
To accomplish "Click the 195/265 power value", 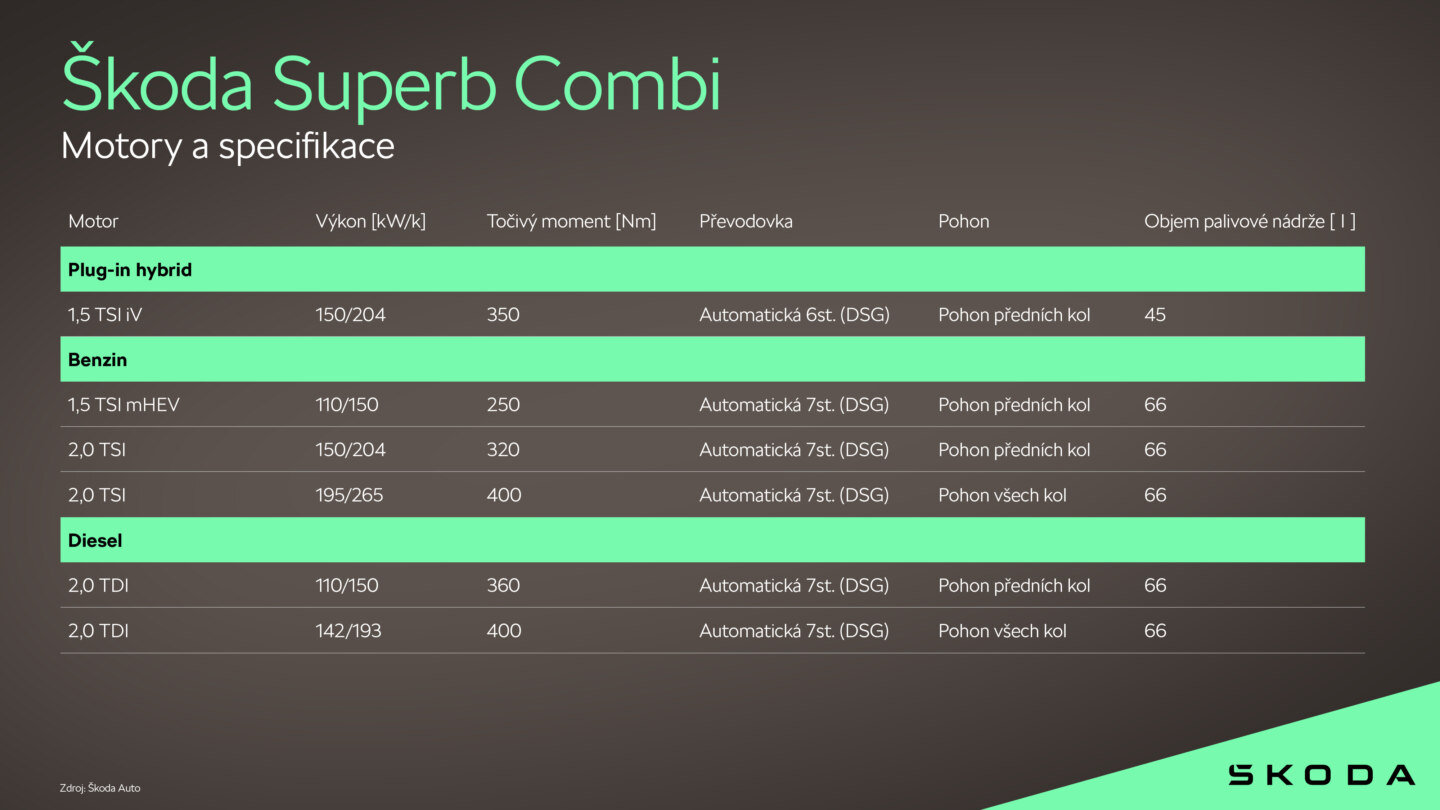I will point(349,495).
